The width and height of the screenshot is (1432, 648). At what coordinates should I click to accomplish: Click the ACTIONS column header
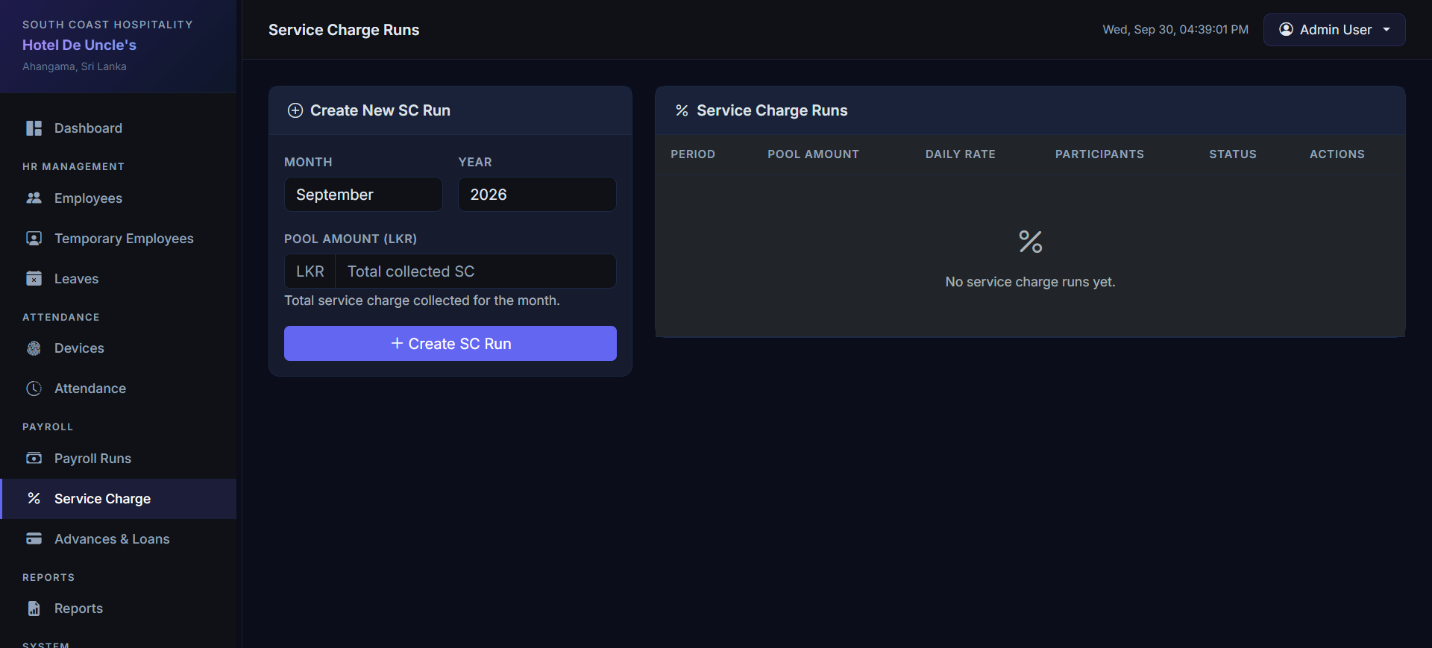click(x=1337, y=154)
